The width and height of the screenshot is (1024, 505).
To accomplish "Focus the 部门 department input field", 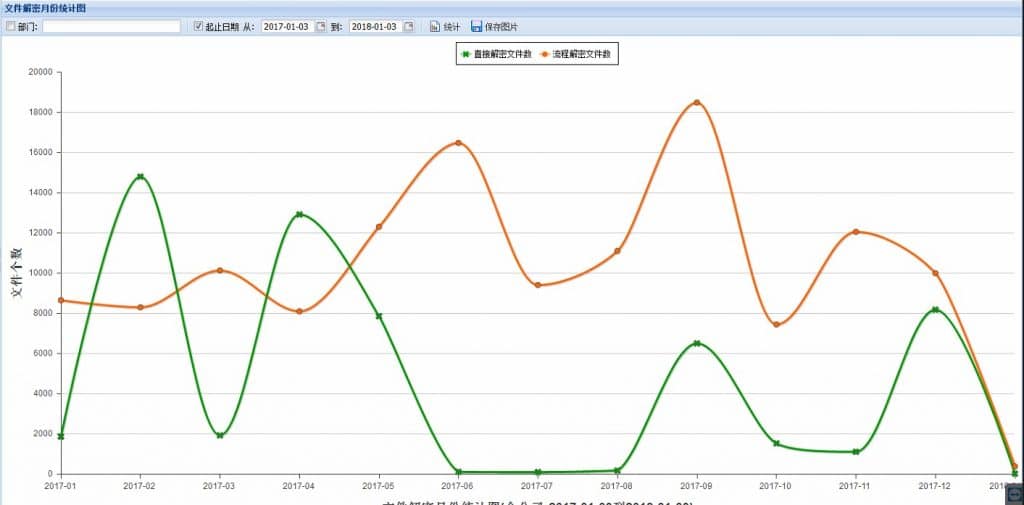I will [x=112, y=27].
